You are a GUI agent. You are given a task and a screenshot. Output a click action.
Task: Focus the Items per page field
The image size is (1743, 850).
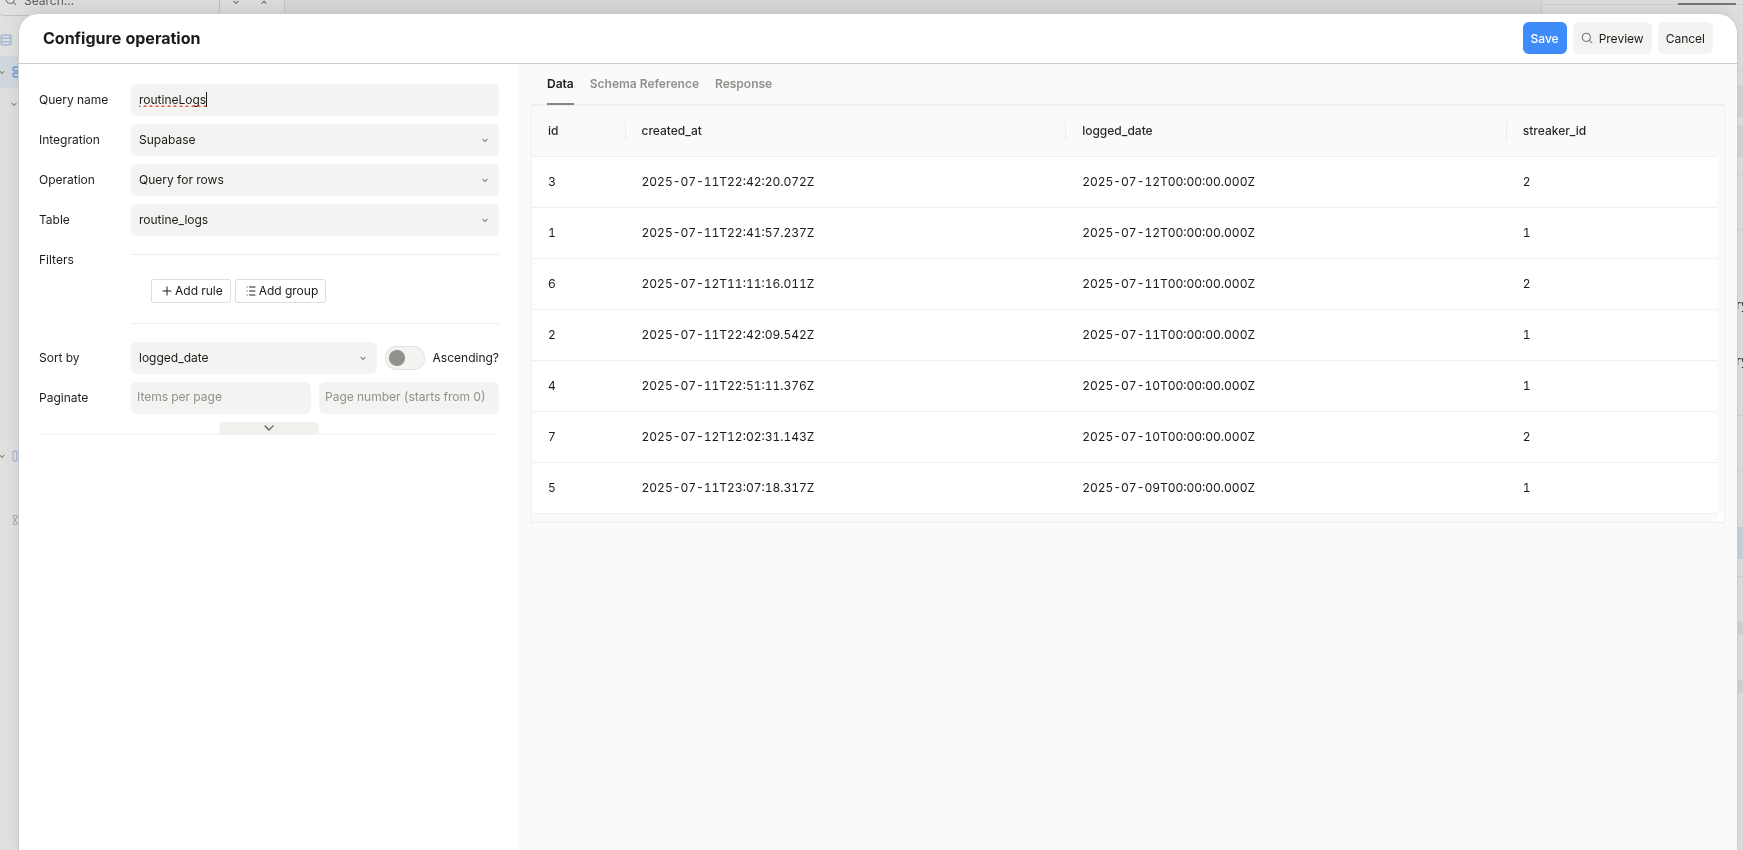click(x=220, y=397)
